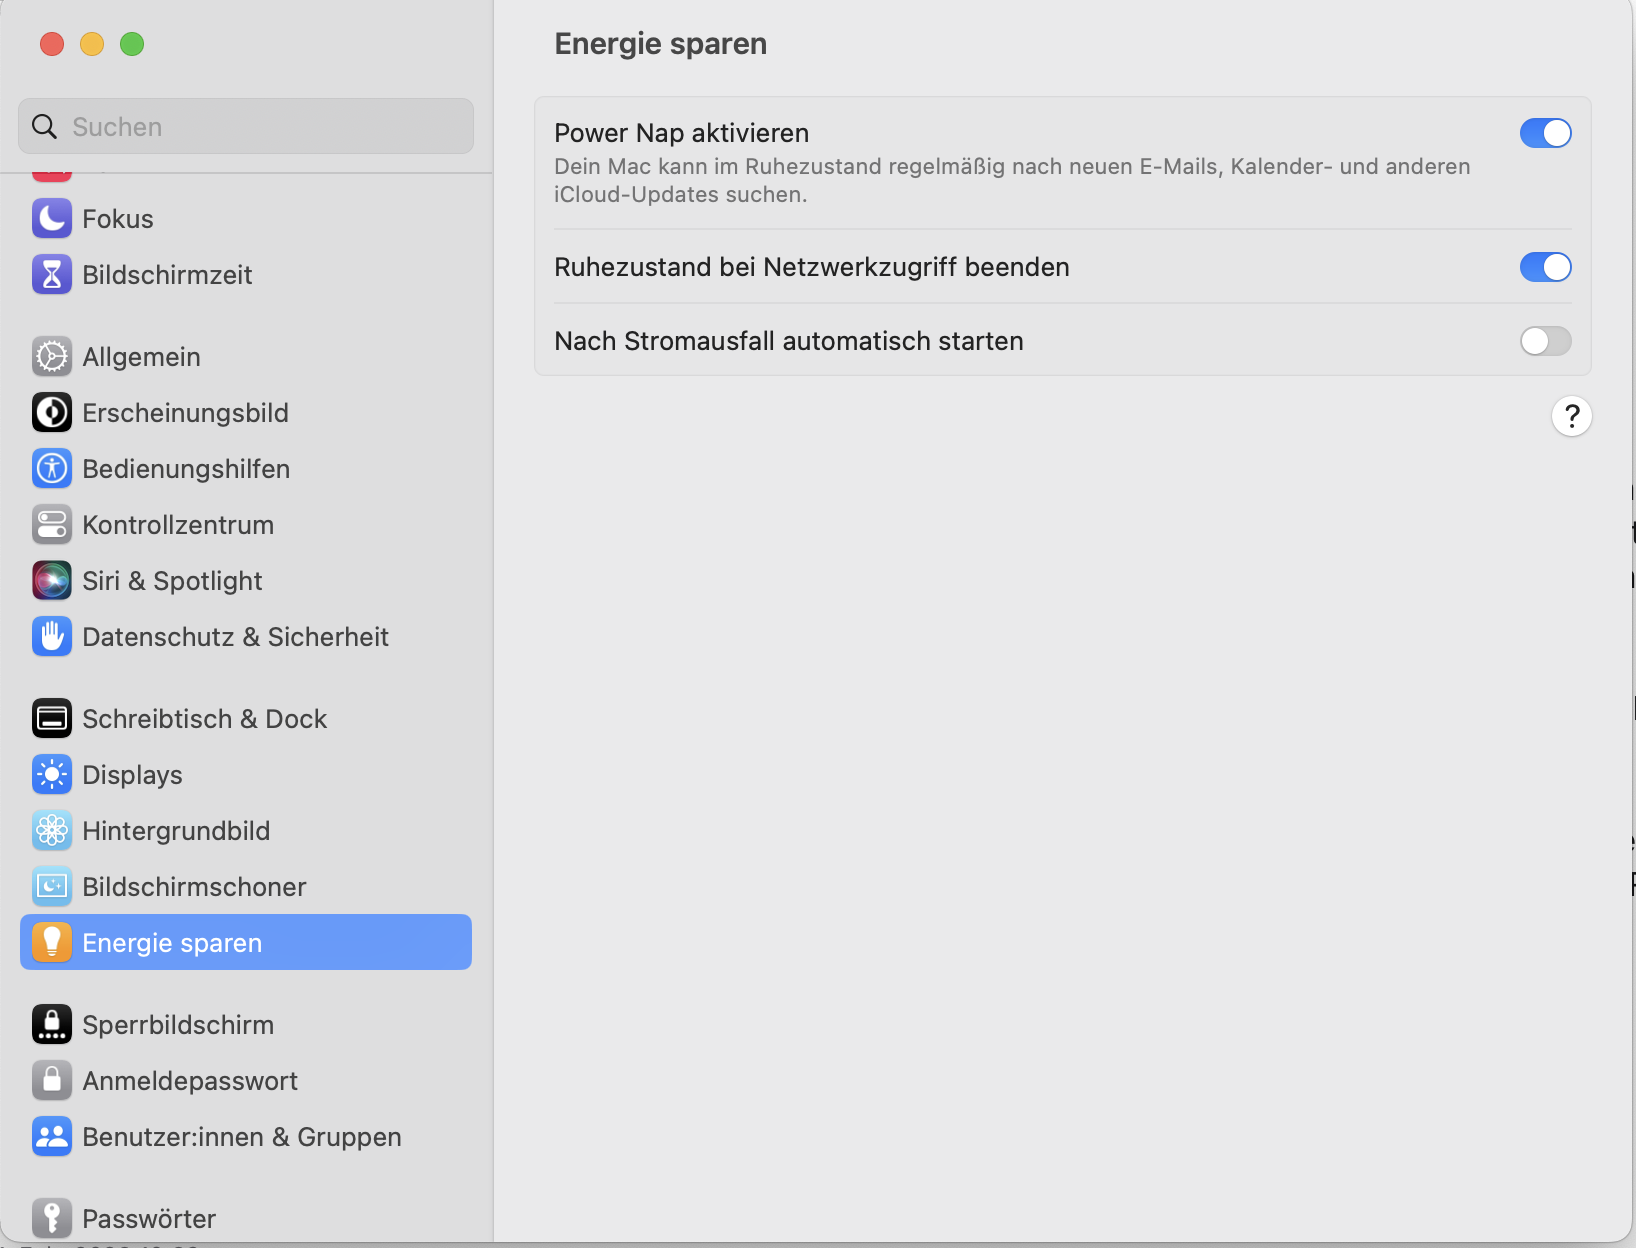Click the Kontrollzentrum icon

click(x=52, y=525)
